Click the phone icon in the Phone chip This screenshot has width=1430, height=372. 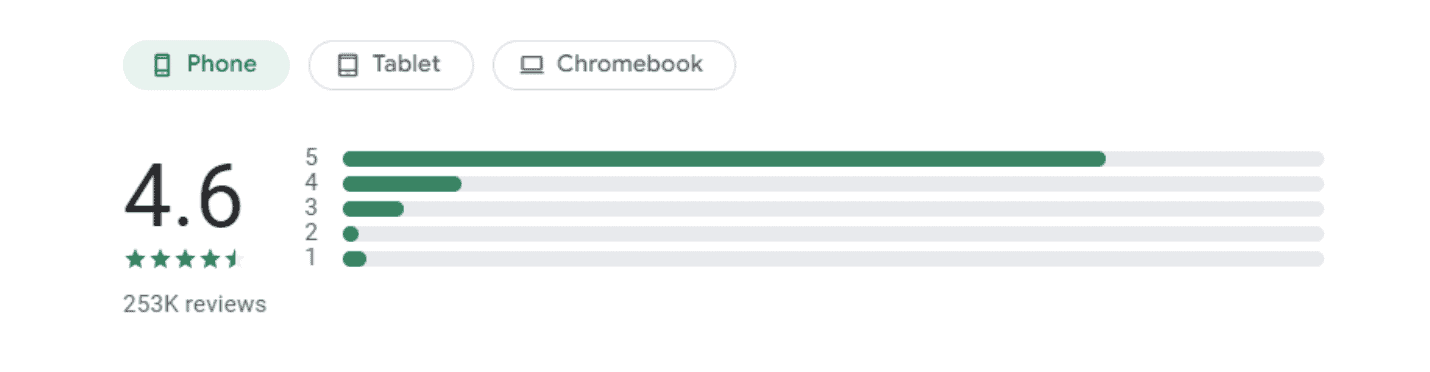coord(161,65)
